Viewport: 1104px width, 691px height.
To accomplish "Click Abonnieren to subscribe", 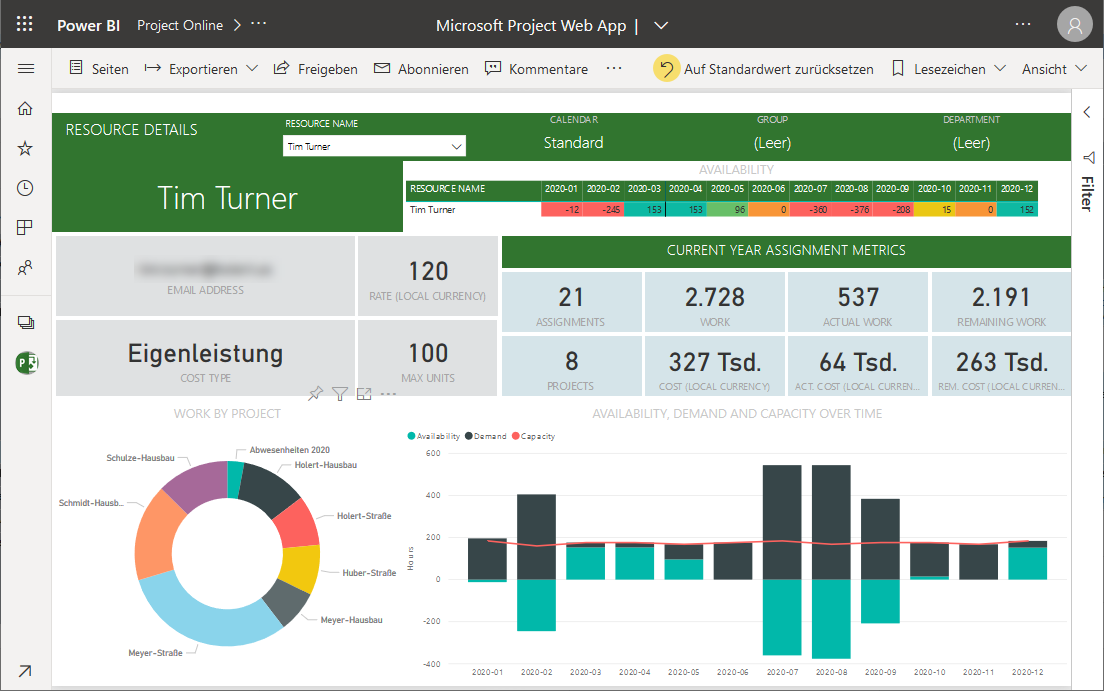I will 421,68.
